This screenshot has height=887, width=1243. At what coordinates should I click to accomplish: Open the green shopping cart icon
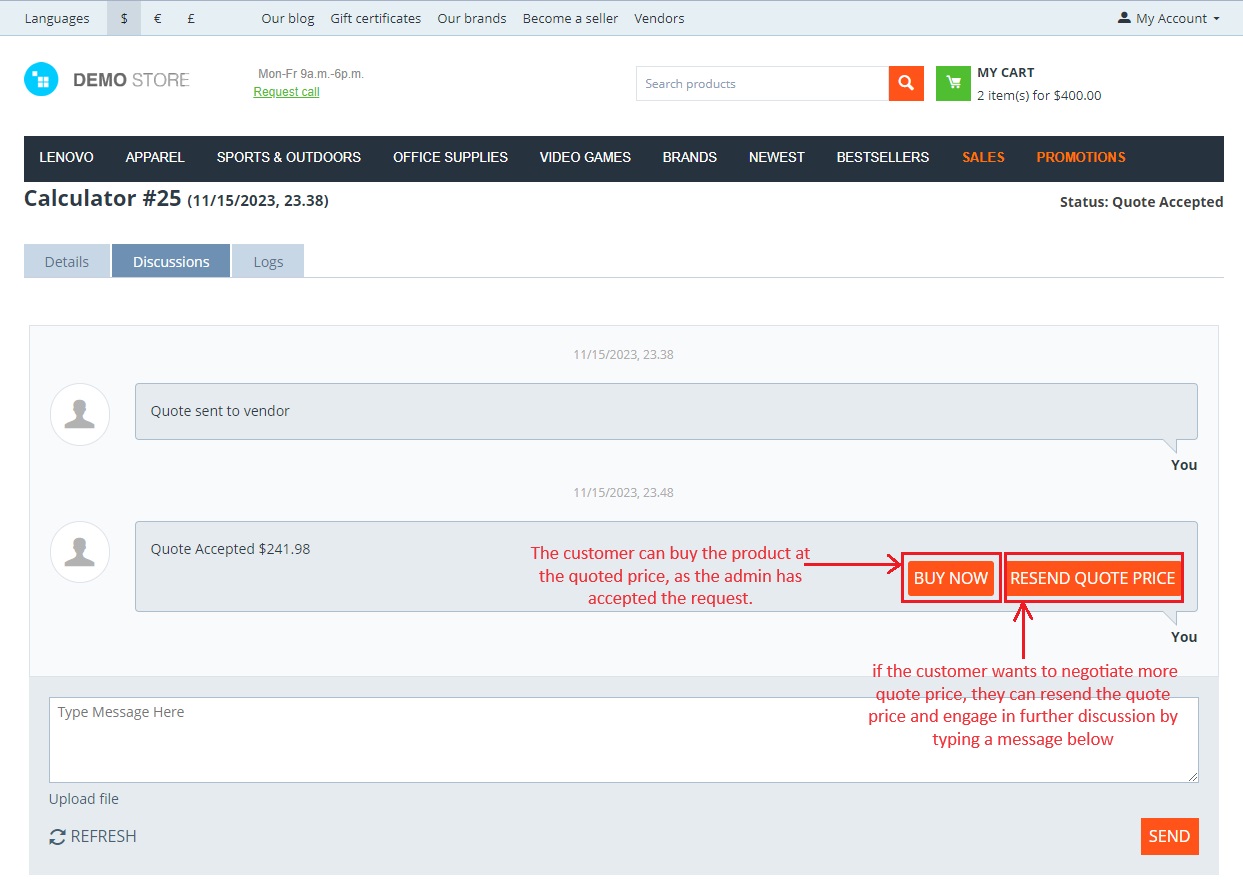click(953, 83)
